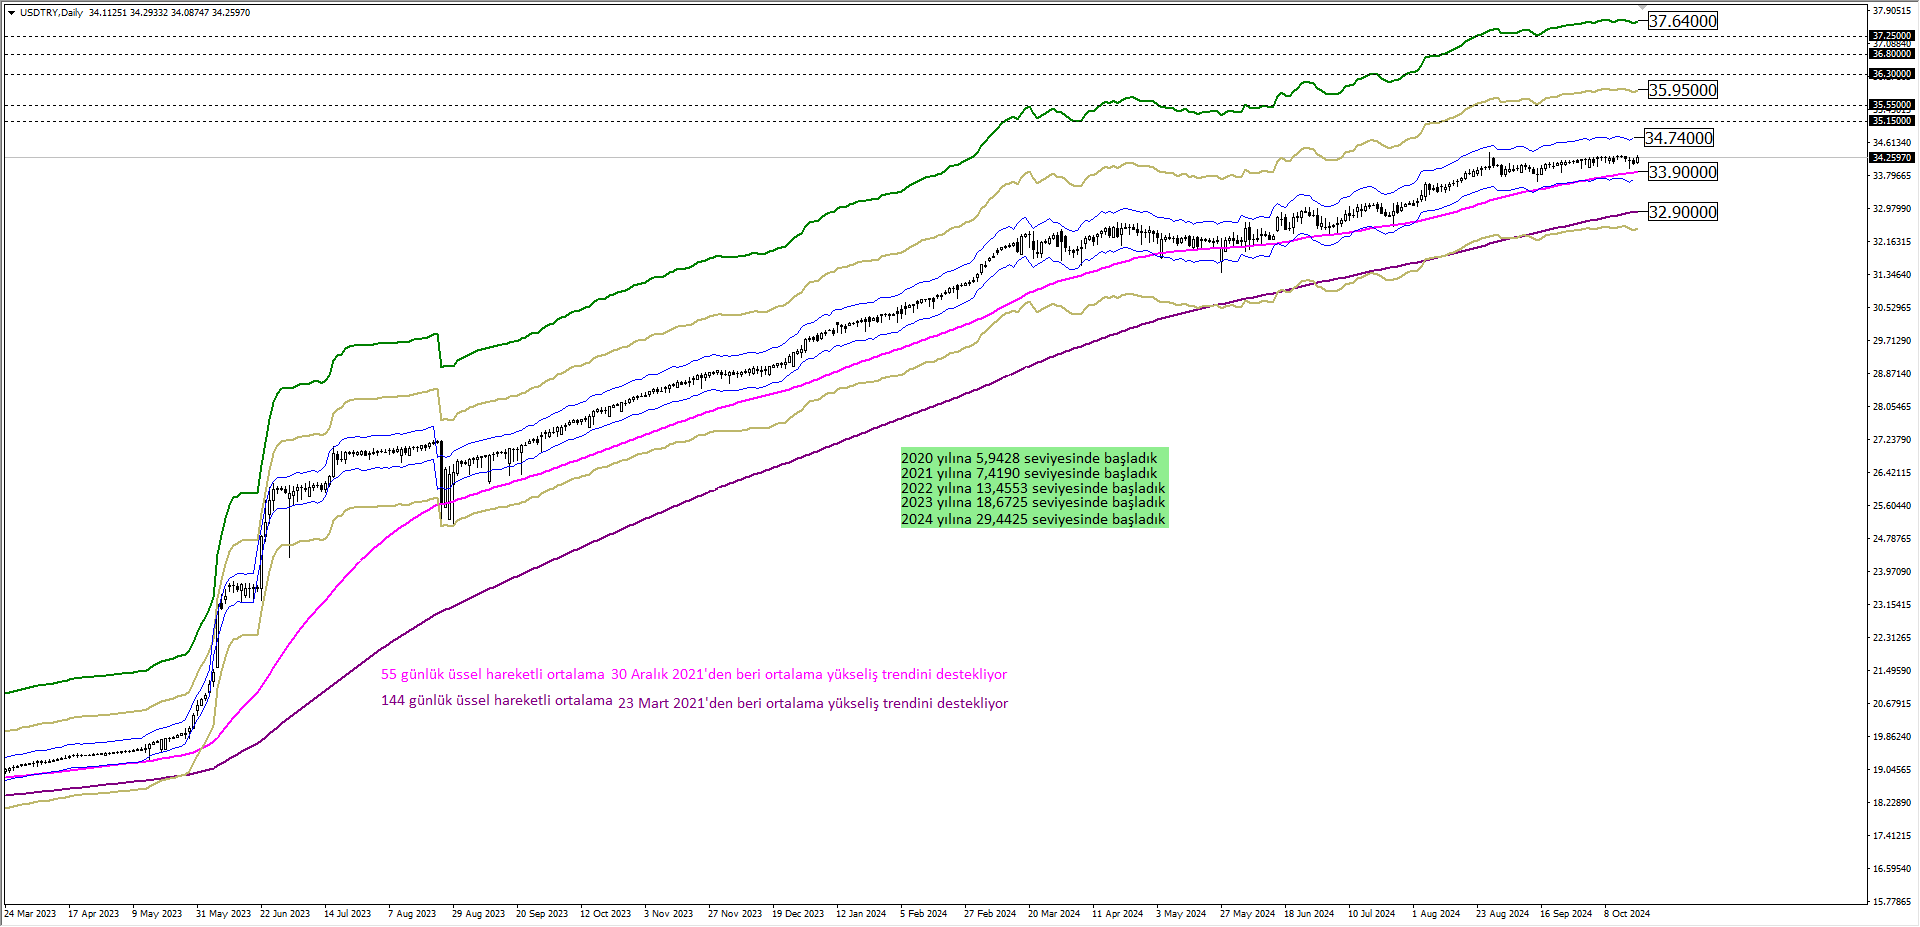The width and height of the screenshot is (1920, 927).
Task: Select the '2020 yılına 5,9428 seviyesinde başladık' note
Action: [x=1029, y=458]
